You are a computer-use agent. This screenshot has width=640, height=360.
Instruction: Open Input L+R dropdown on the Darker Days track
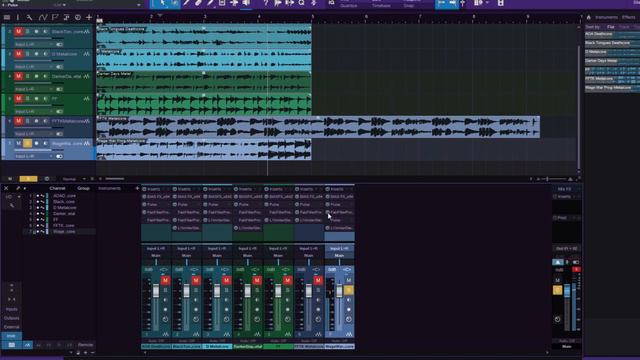[x=34, y=89]
